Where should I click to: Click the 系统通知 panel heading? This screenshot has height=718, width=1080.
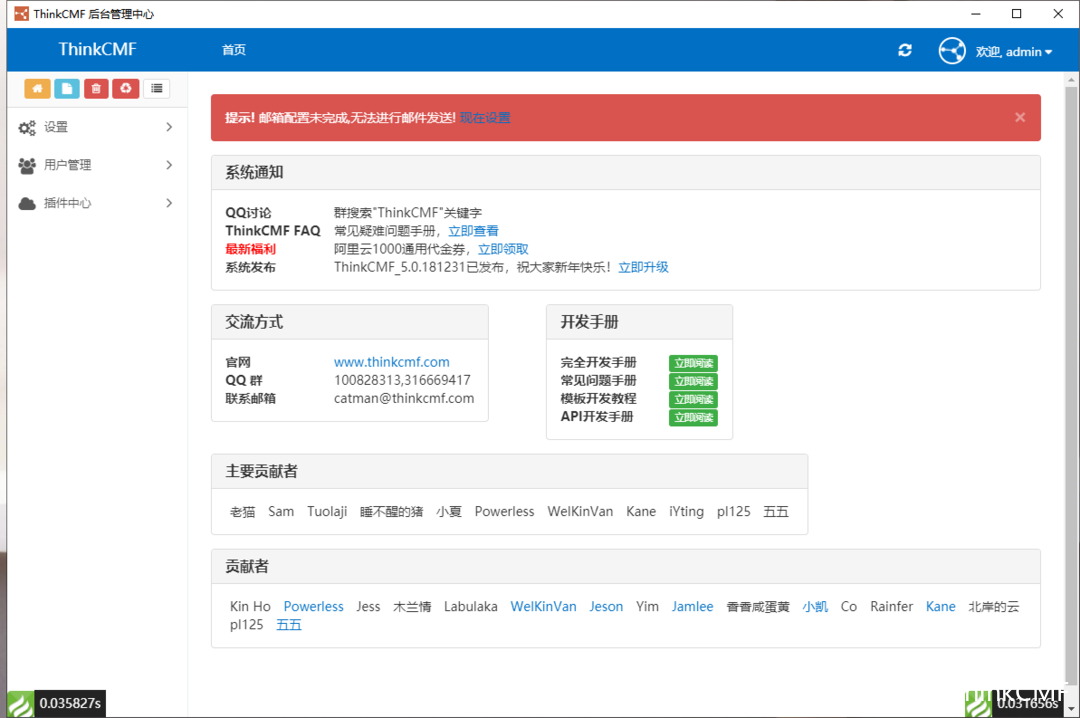tap(254, 172)
